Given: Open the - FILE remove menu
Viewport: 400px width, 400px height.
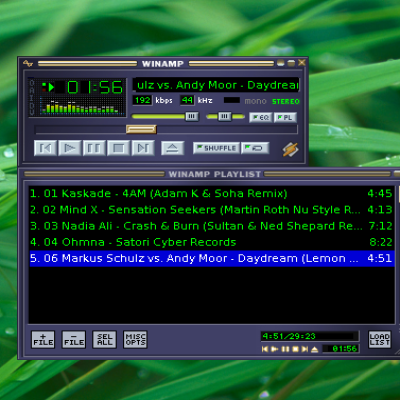Looking at the screenshot, I should click(x=74, y=339).
